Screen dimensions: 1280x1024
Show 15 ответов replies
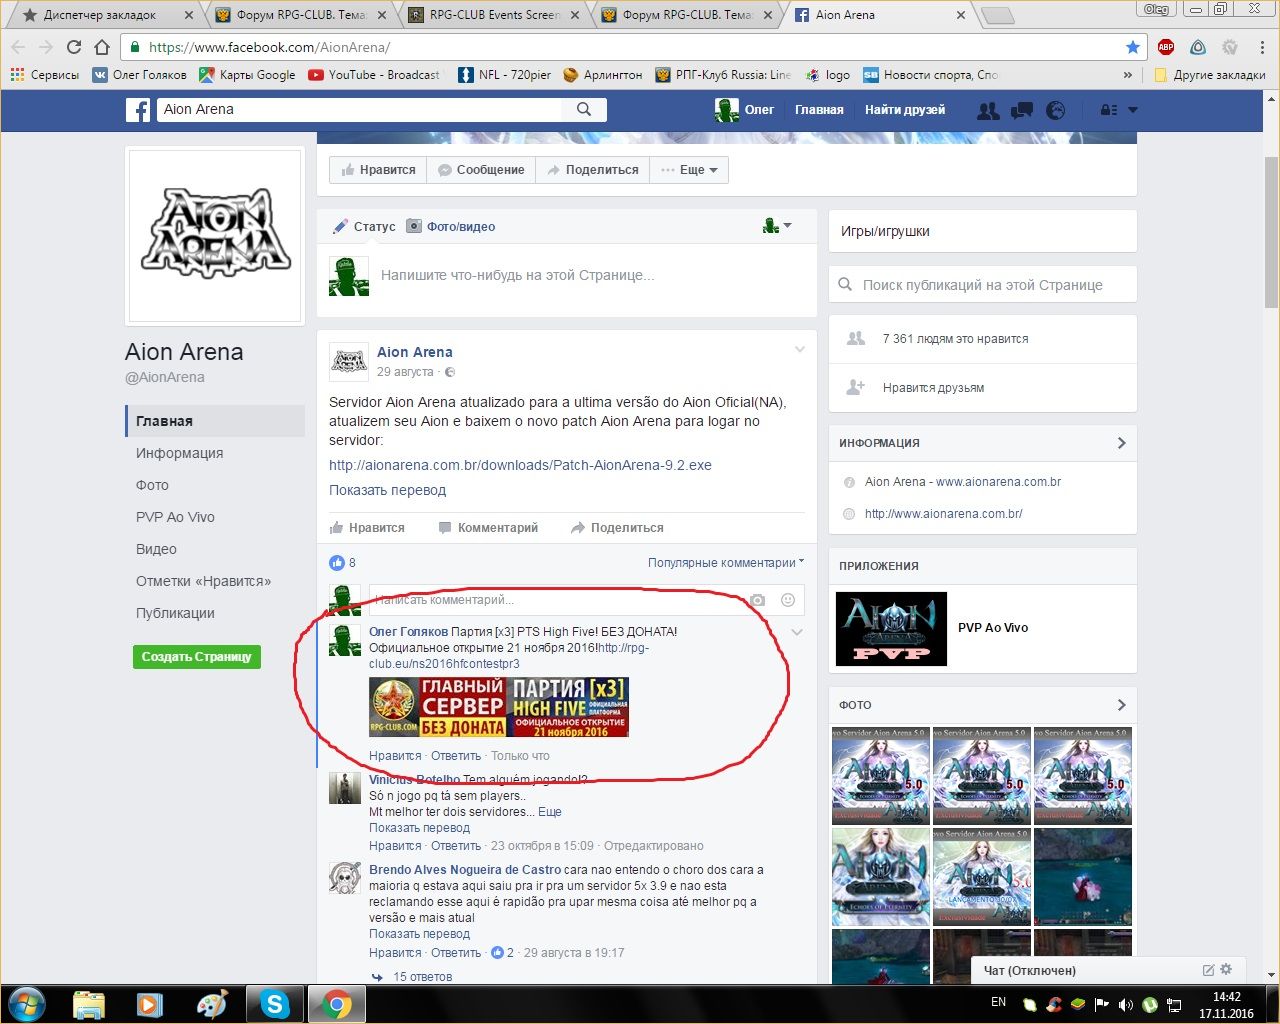[x=422, y=977]
